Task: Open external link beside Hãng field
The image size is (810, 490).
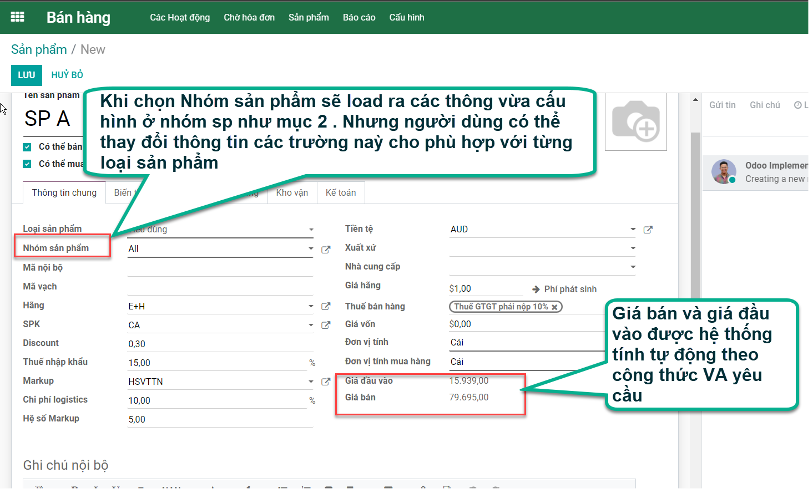Action: pyautogui.click(x=325, y=306)
